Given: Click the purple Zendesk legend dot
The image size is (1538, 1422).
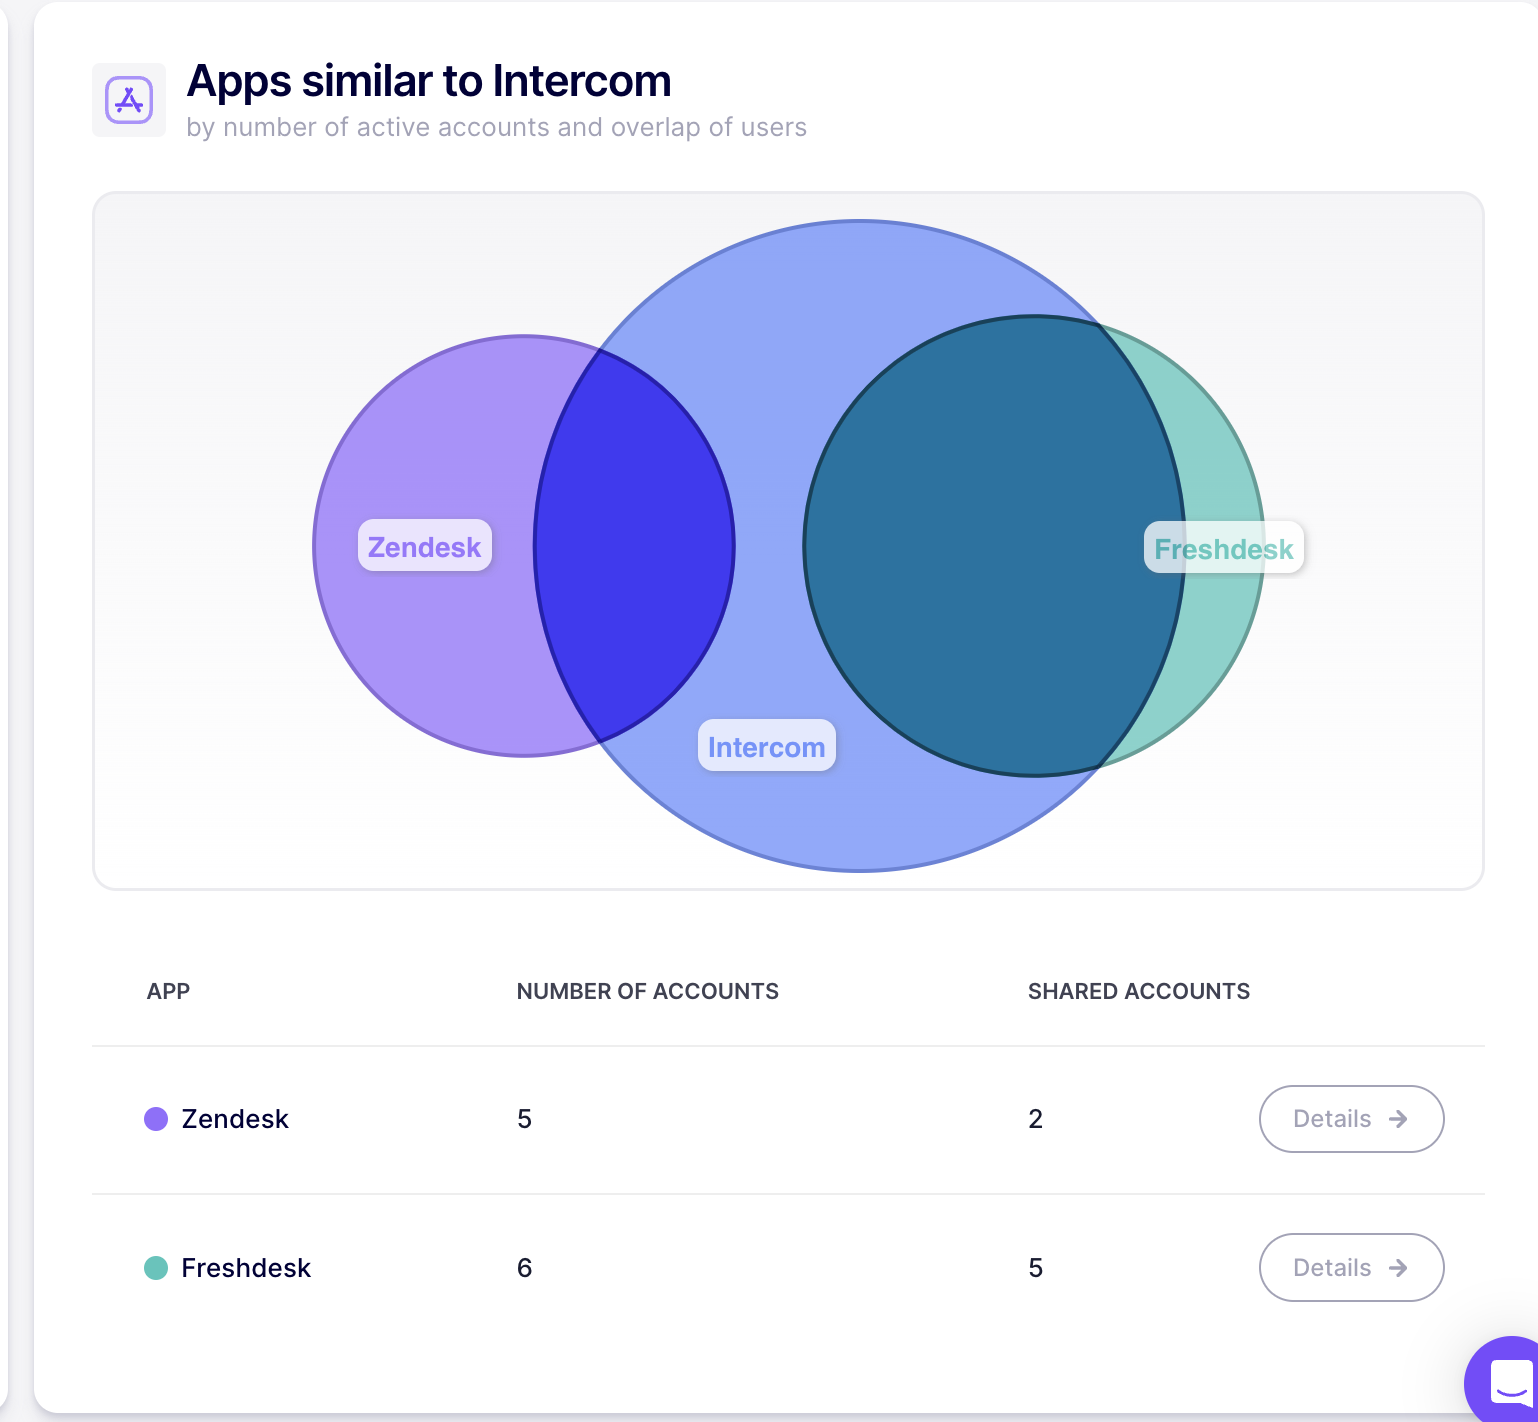Looking at the screenshot, I should pos(156,1119).
